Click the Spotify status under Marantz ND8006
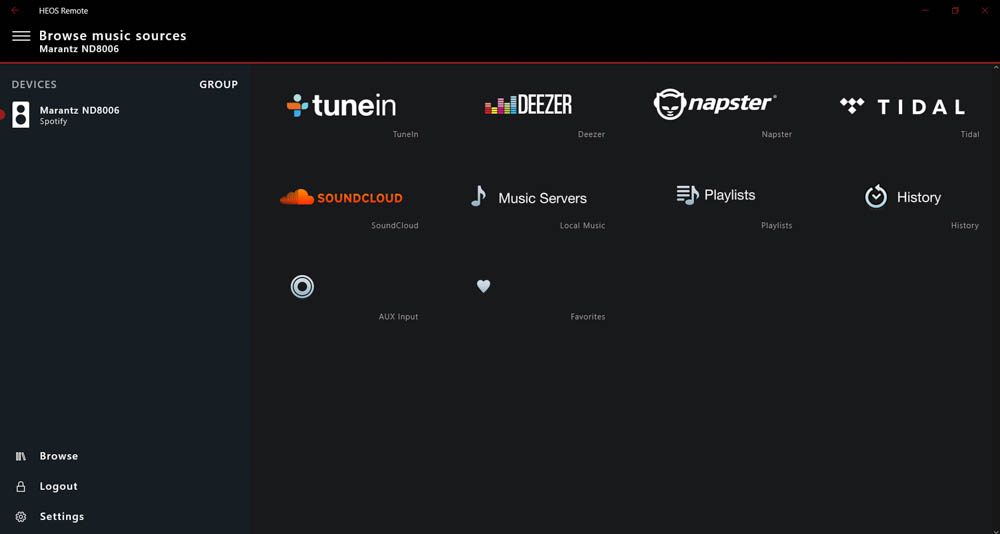 click(x=53, y=121)
